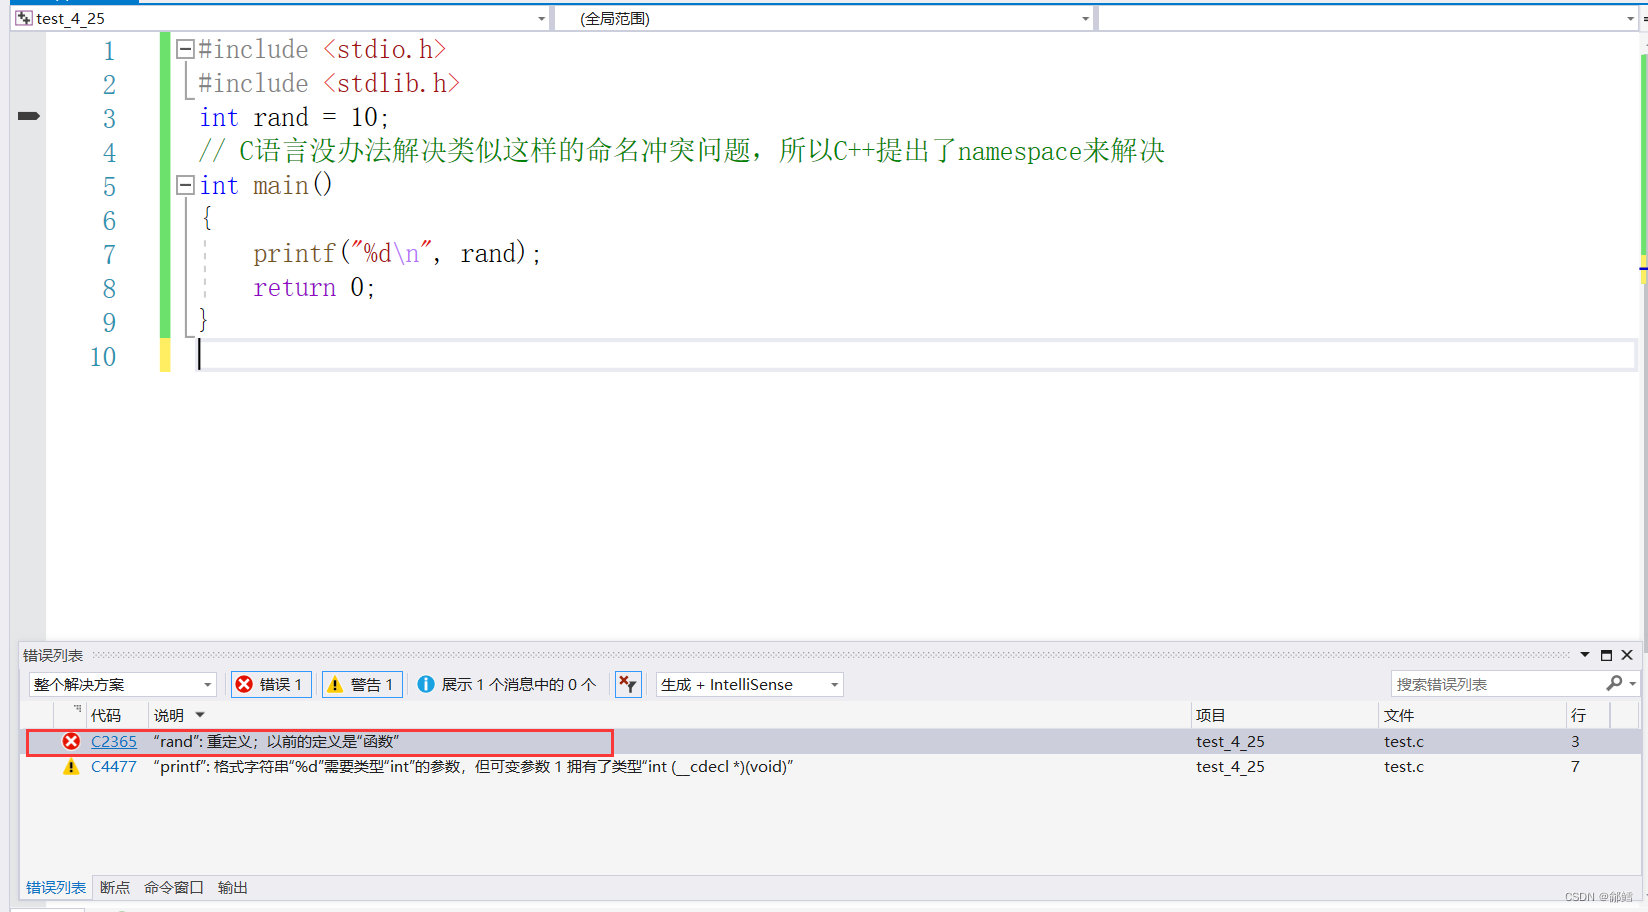Switch to the 输出 tab
This screenshot has width=1648, height=912.
232,887
